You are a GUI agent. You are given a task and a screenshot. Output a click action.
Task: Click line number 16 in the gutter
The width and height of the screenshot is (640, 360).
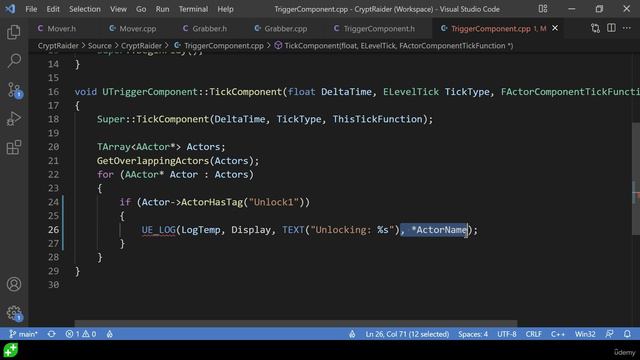click(53, 92)
